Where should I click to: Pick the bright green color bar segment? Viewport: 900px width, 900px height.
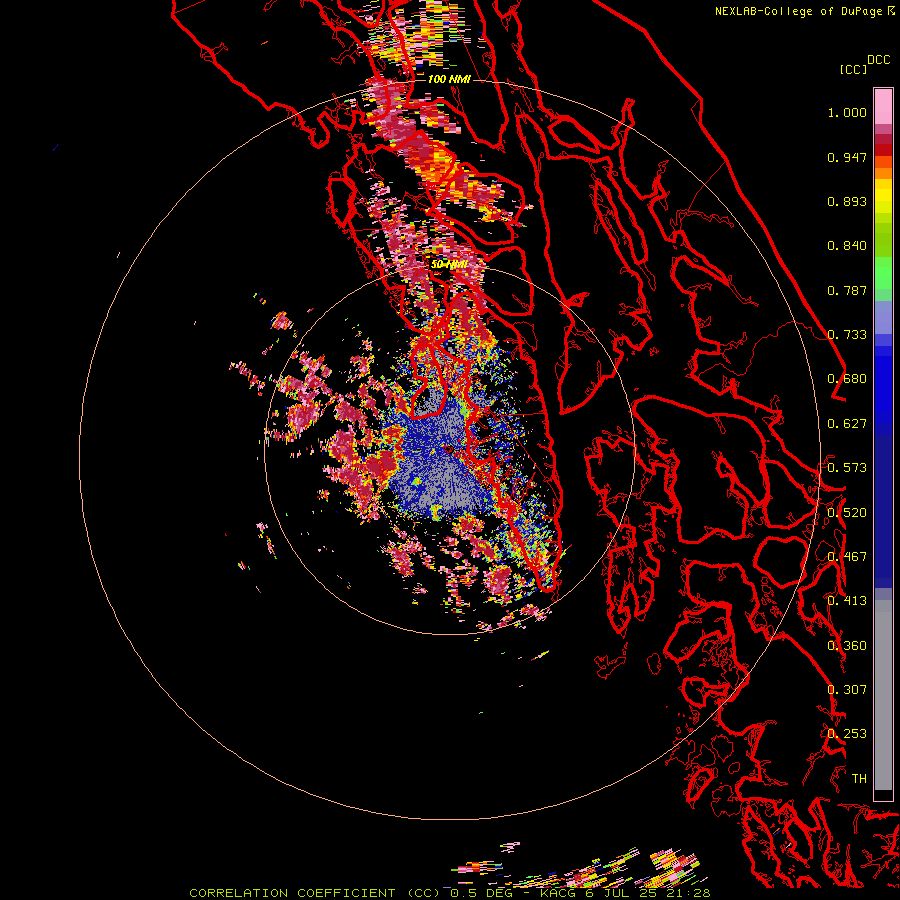883,273
